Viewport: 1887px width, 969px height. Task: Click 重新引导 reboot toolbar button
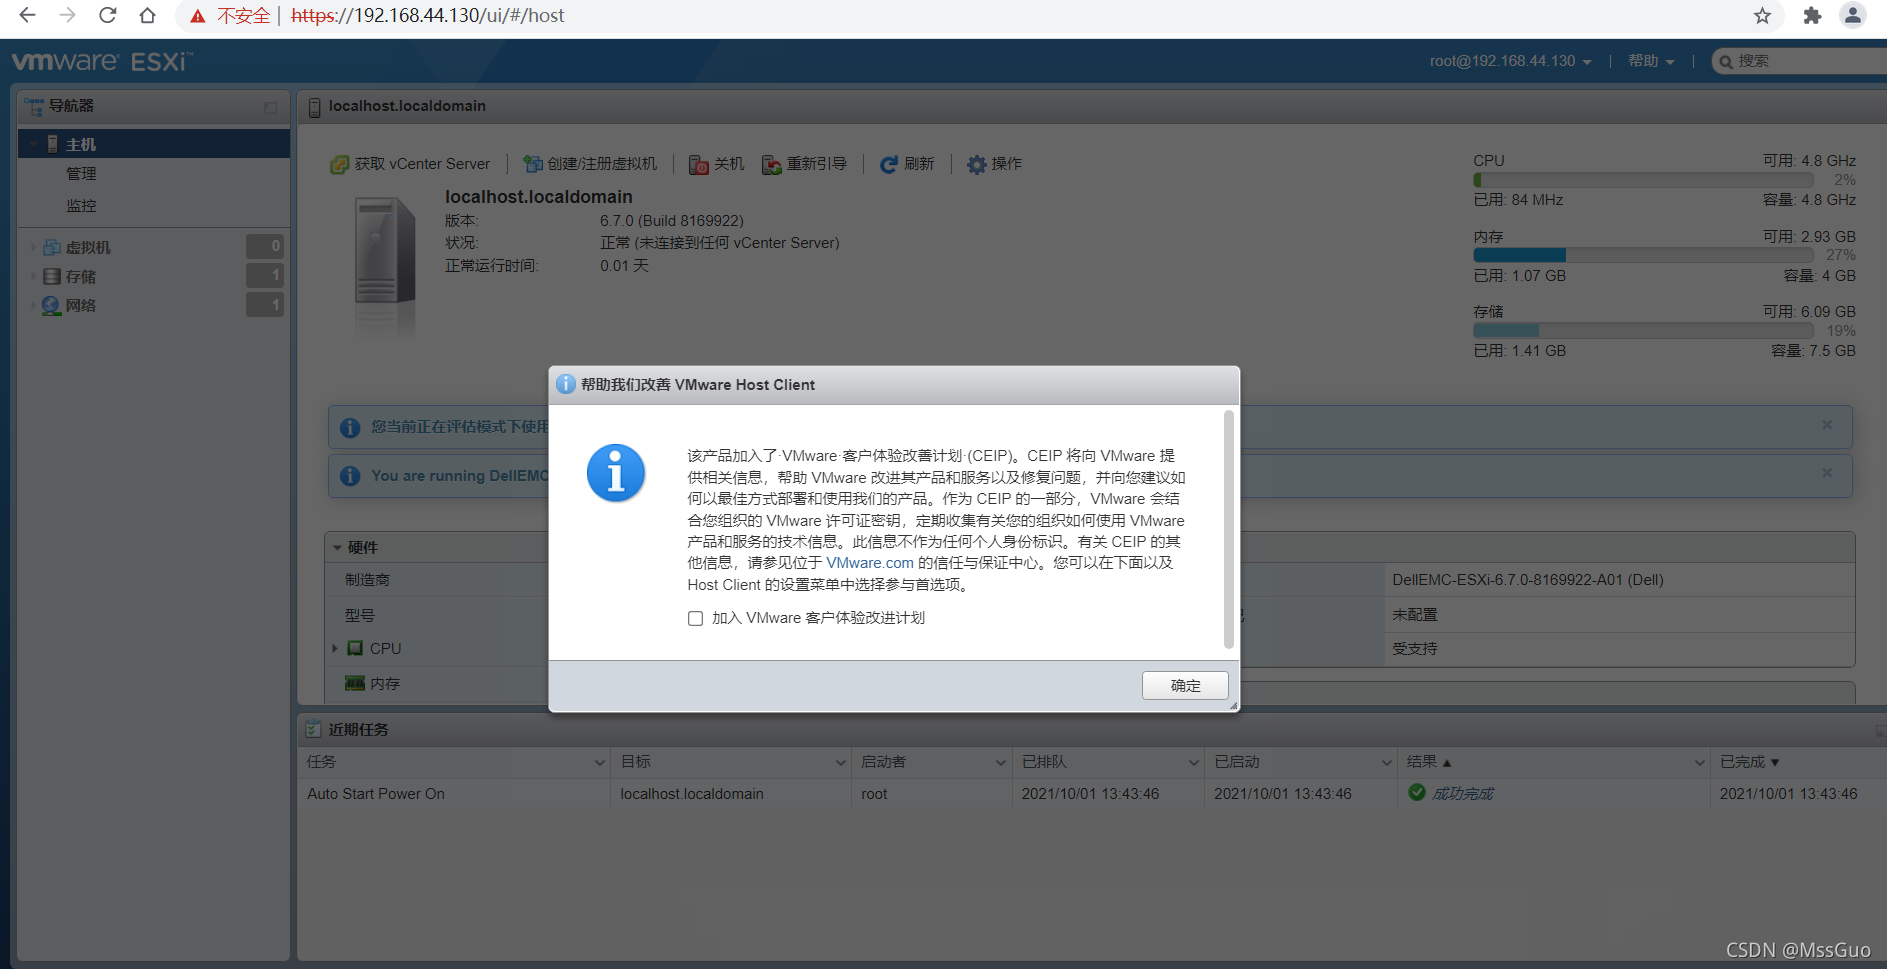(804, 164)
